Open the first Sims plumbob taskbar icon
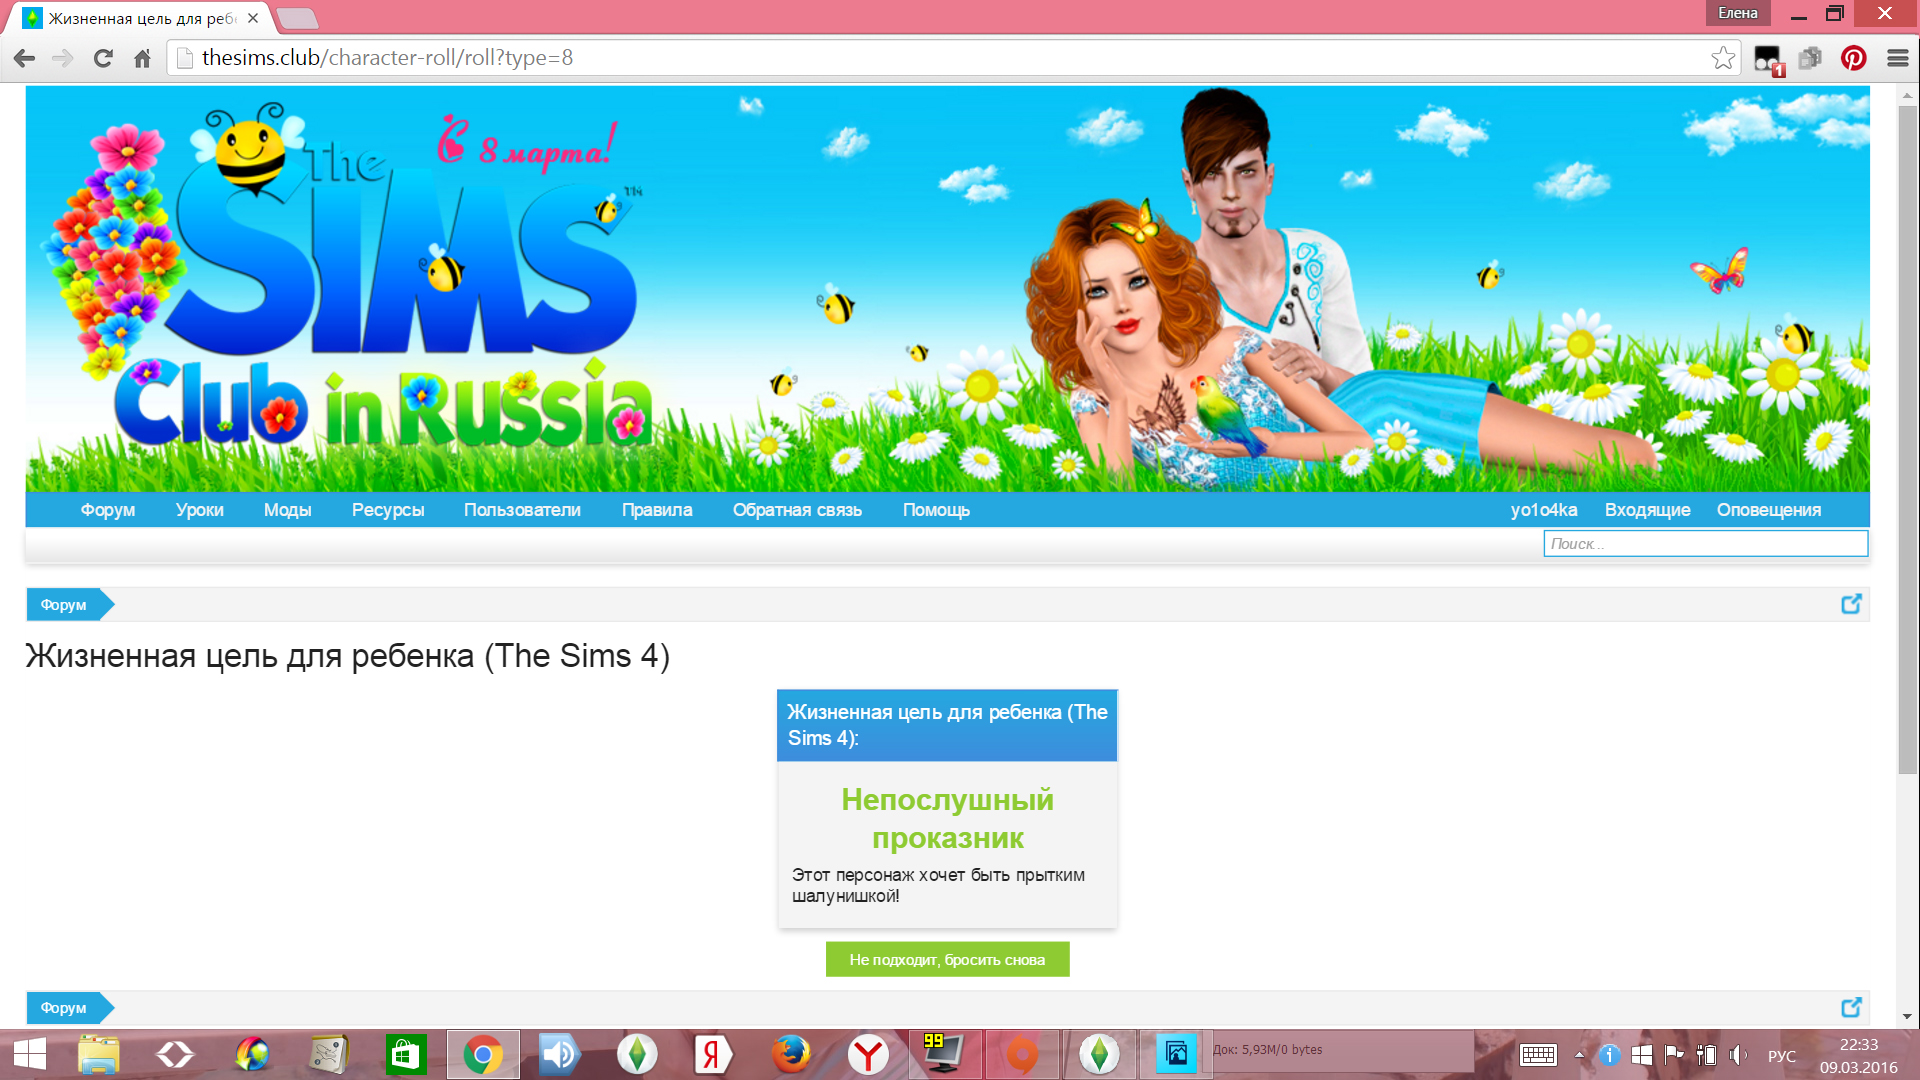Image resolution: width=1920 pixels, height=1080 pixels. [637, 1055]
